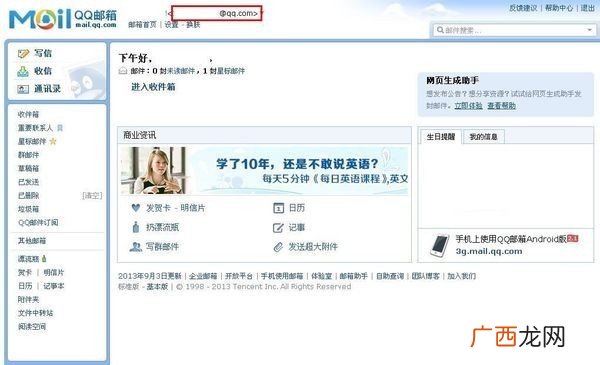
Task: Click [清空] next to 已删除
Action: click(92, 196)
